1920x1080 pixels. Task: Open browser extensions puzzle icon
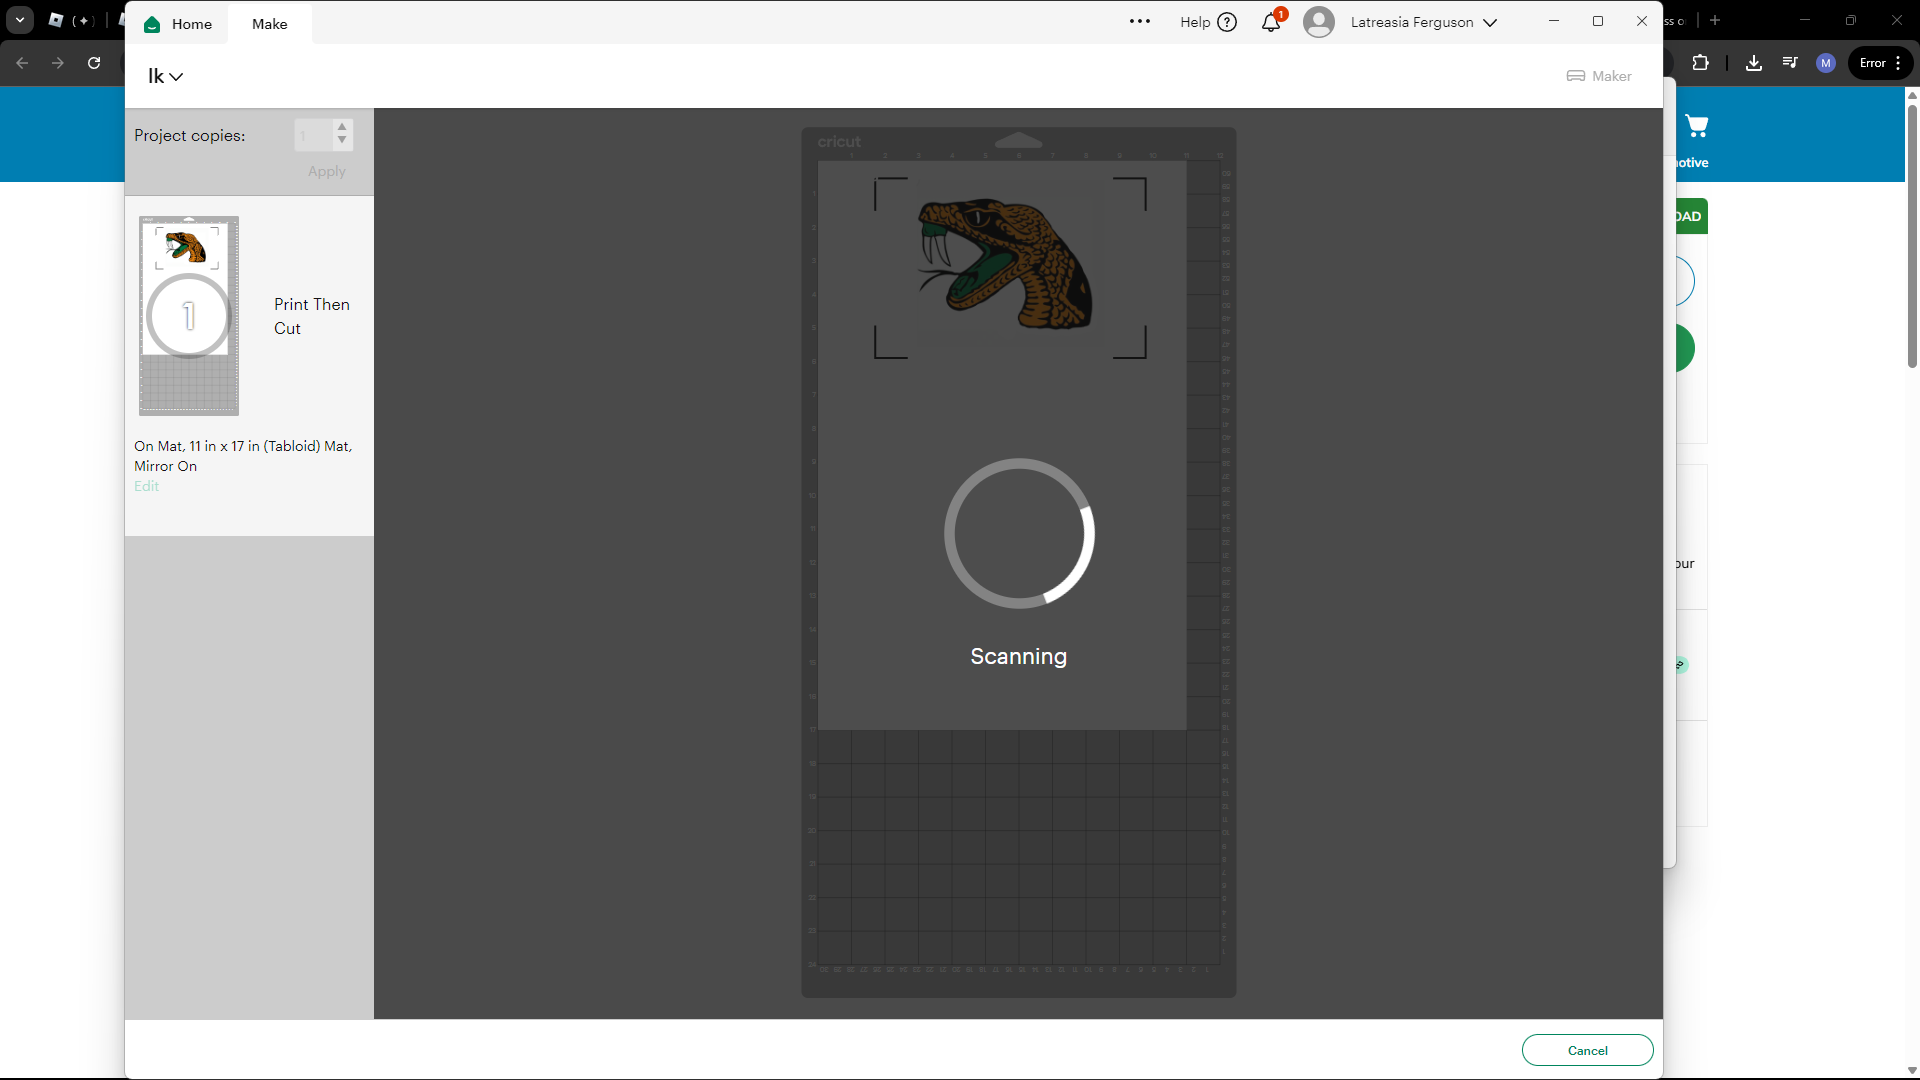point(1700,63)
